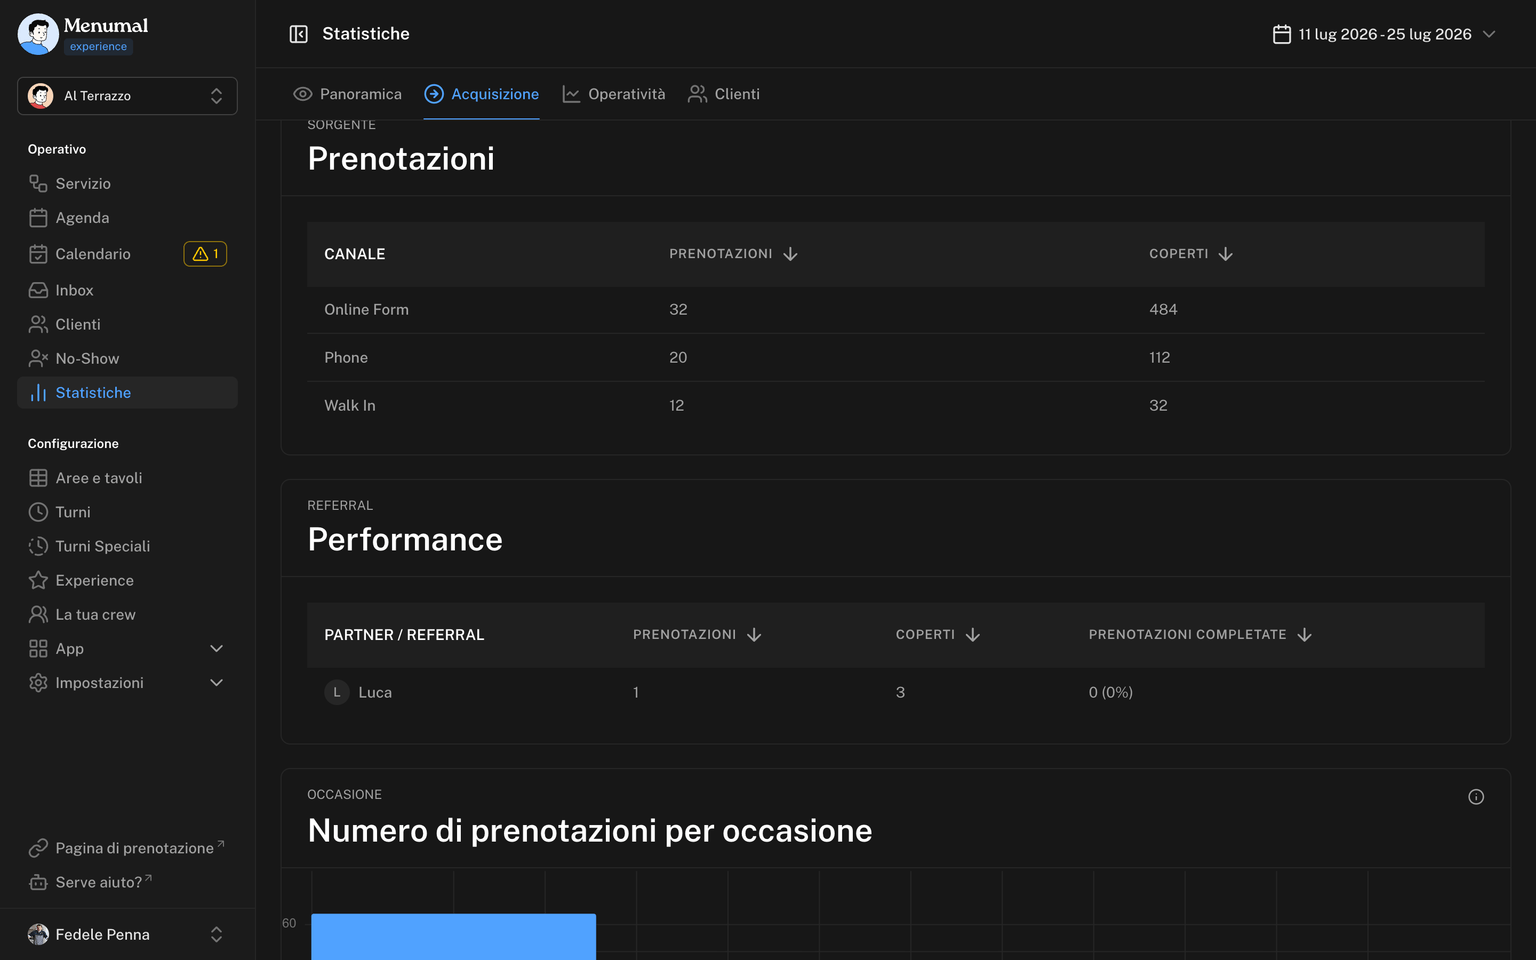The width and height of the screenshot is (1536, 960).
Task: Click the Statistiche bar chart icon
Action: pyautogui.click(x=38, y=393)
